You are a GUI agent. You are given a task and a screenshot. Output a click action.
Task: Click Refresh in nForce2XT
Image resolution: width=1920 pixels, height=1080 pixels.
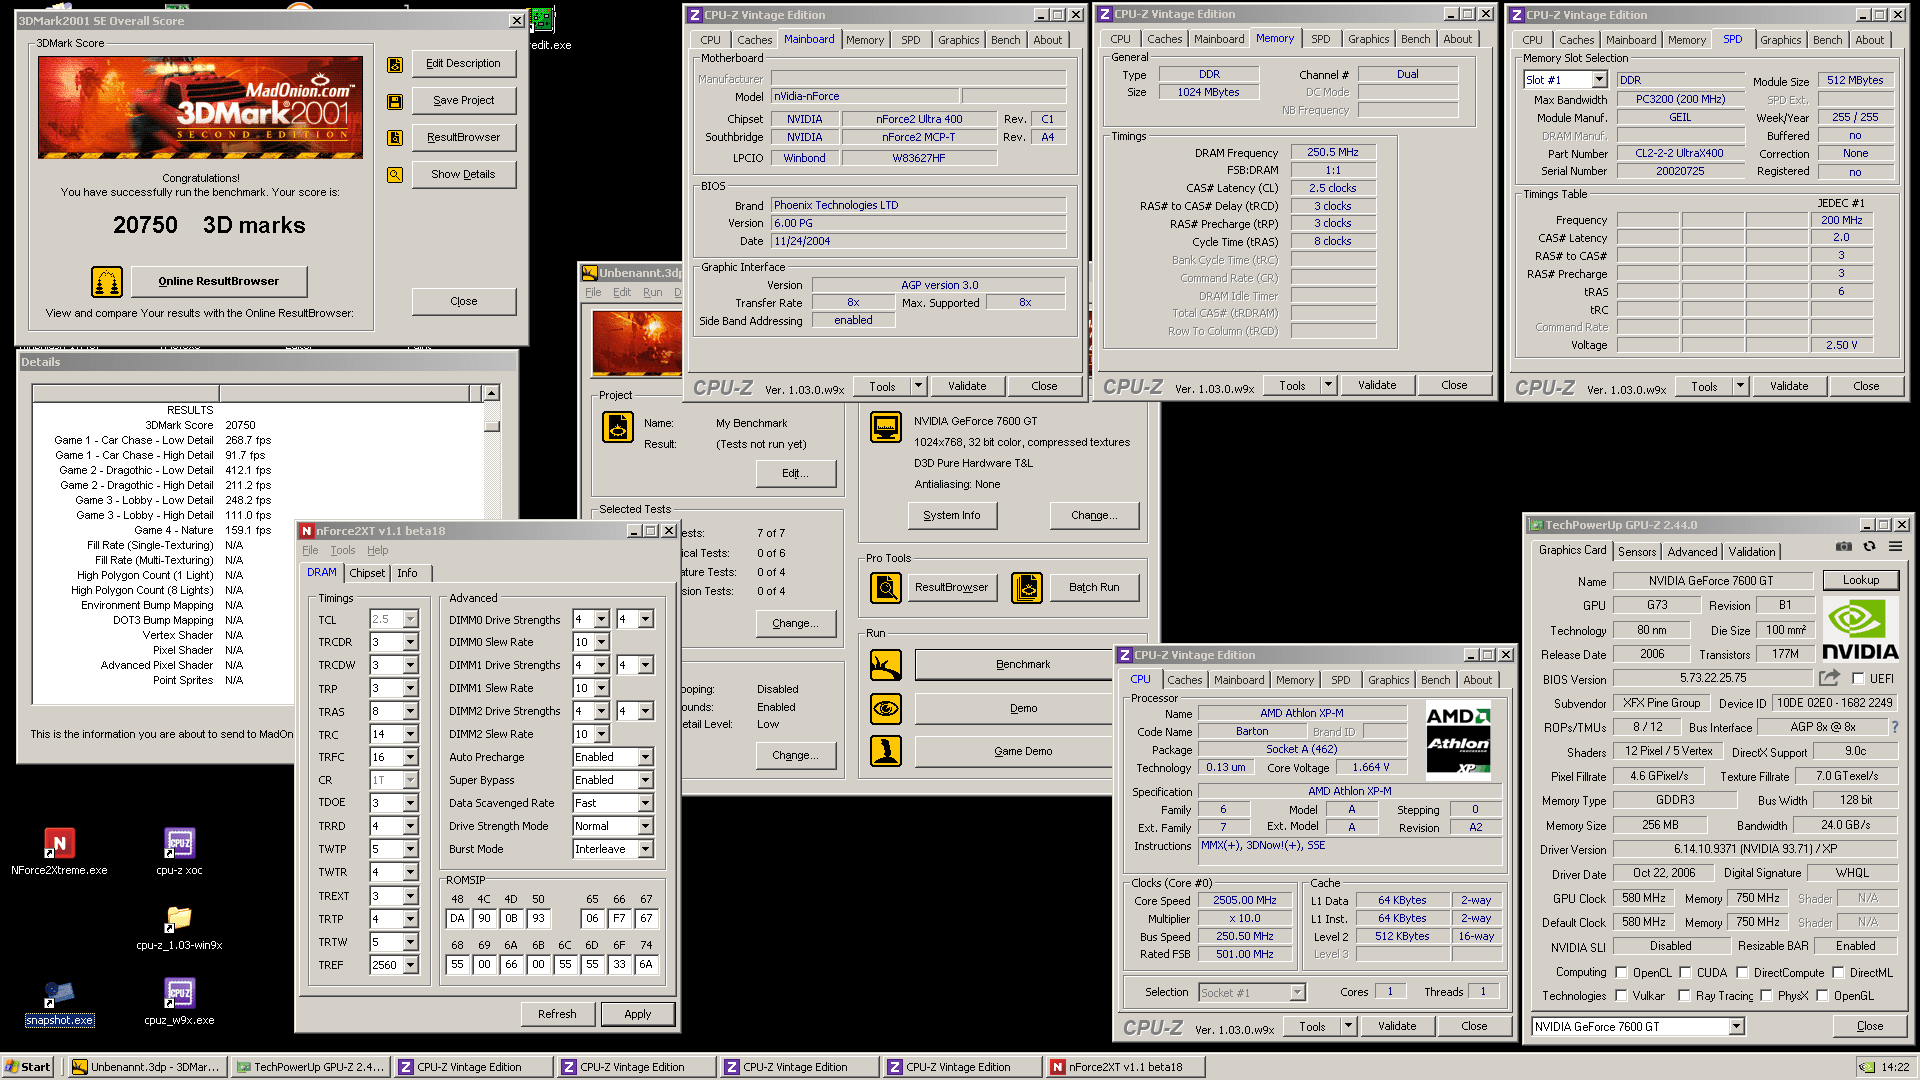[557, 1014]
